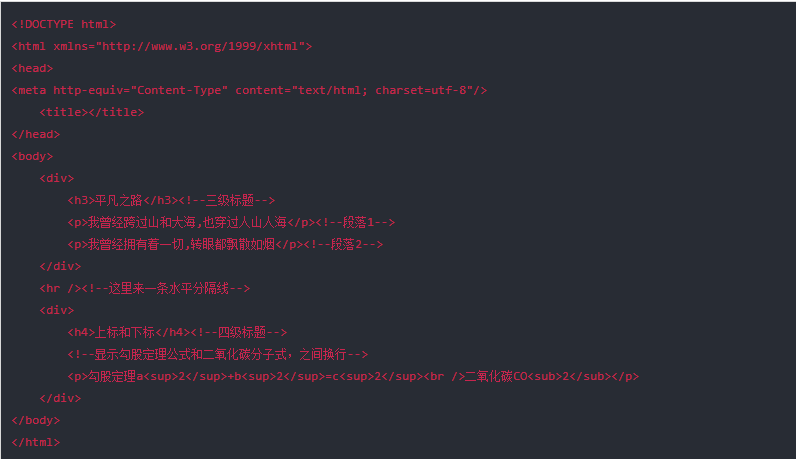
Task: Click the sup and sub formula paragraph line
Action: coord(353,376)
